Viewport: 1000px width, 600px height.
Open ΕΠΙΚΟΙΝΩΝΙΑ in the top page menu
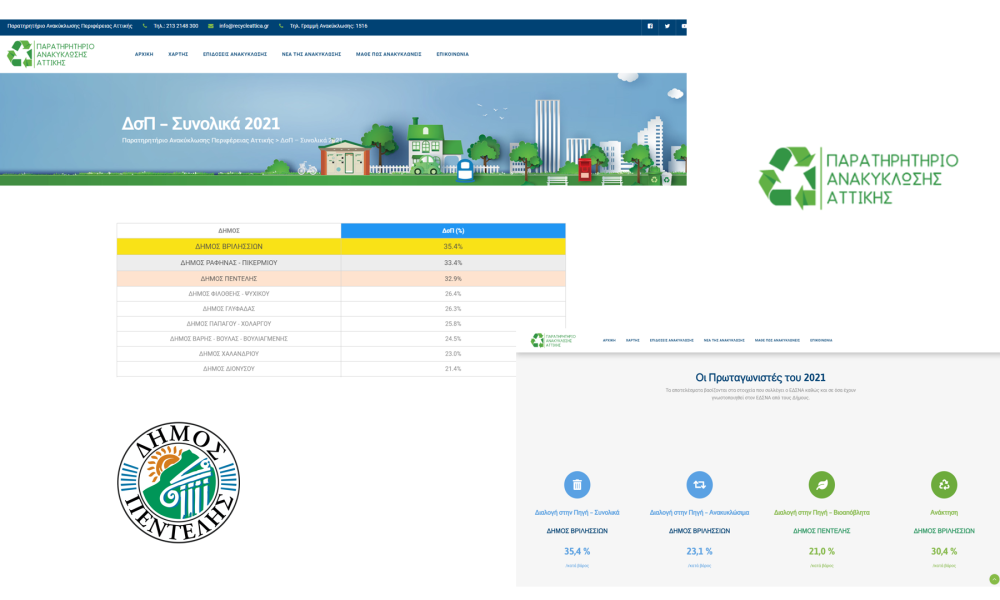click(452, 54)
